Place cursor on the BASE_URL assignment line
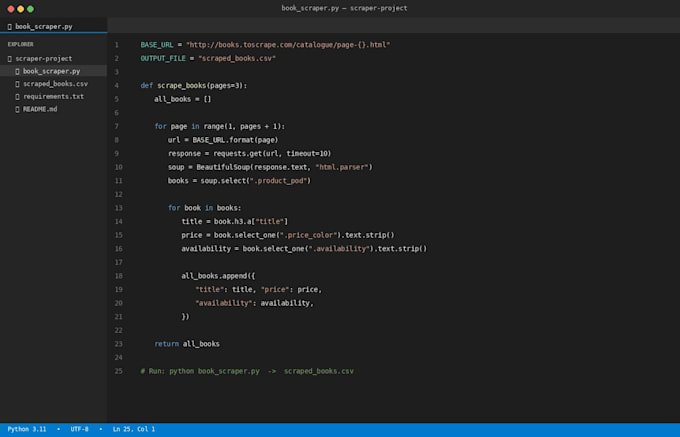The height and width of the screenshot is (437, 680). click(x=265, y=45)
